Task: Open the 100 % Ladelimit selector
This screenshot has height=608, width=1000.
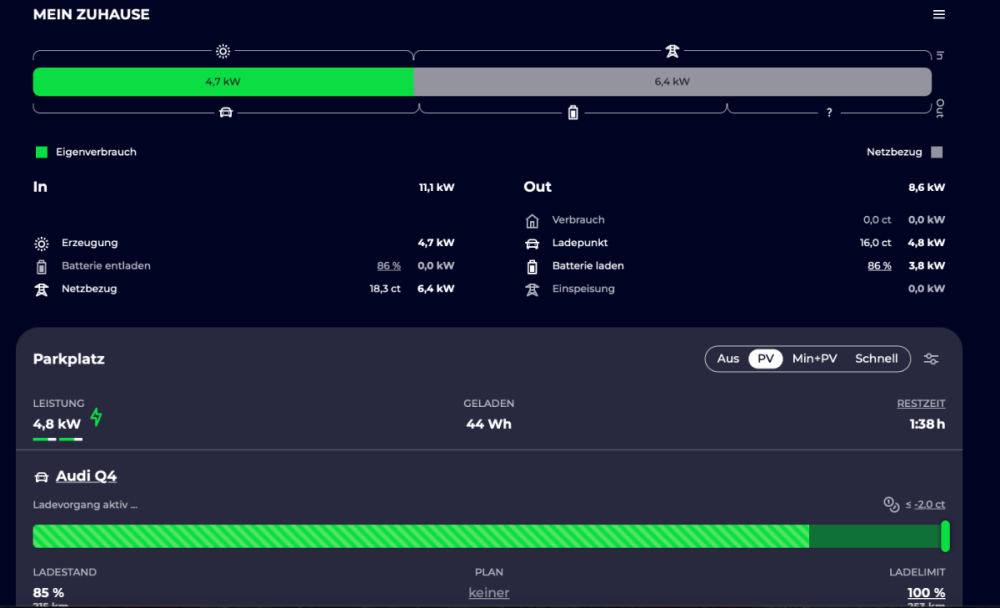Action: (x=925, y=593)
